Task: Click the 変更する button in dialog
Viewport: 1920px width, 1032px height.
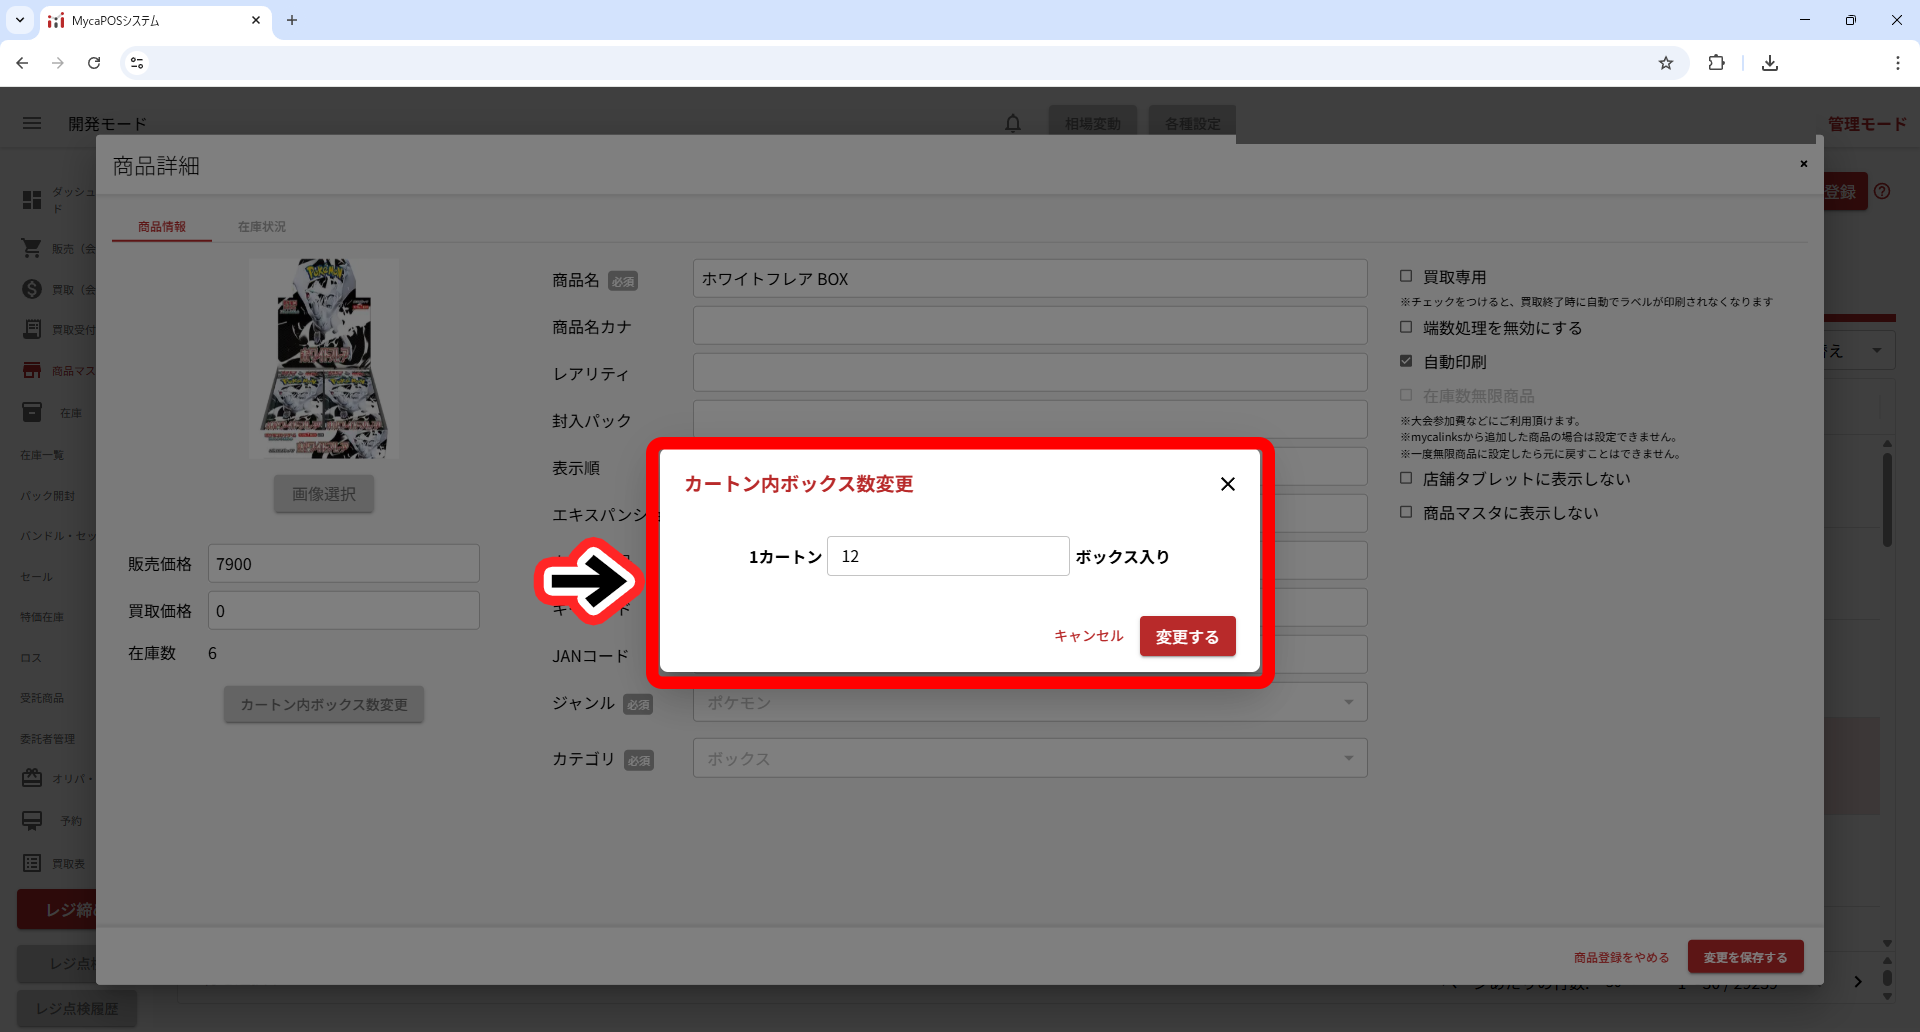Action: (x=1187, y=637)
